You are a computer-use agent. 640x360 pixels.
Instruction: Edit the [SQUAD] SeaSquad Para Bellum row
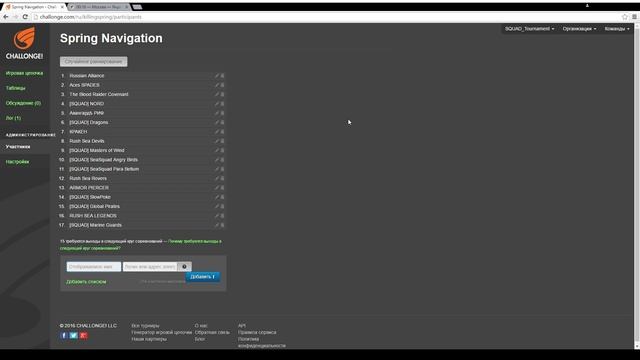coord(217,169)
